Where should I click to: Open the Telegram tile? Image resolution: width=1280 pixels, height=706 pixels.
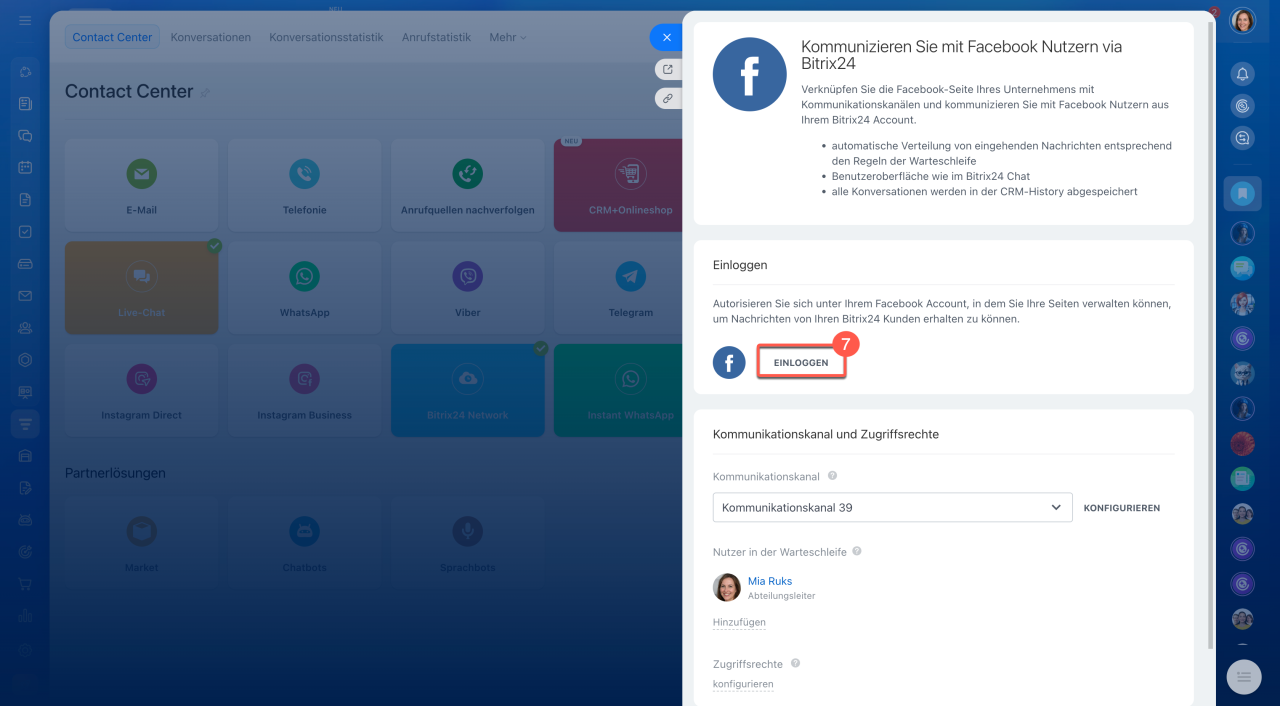(617, 288)
